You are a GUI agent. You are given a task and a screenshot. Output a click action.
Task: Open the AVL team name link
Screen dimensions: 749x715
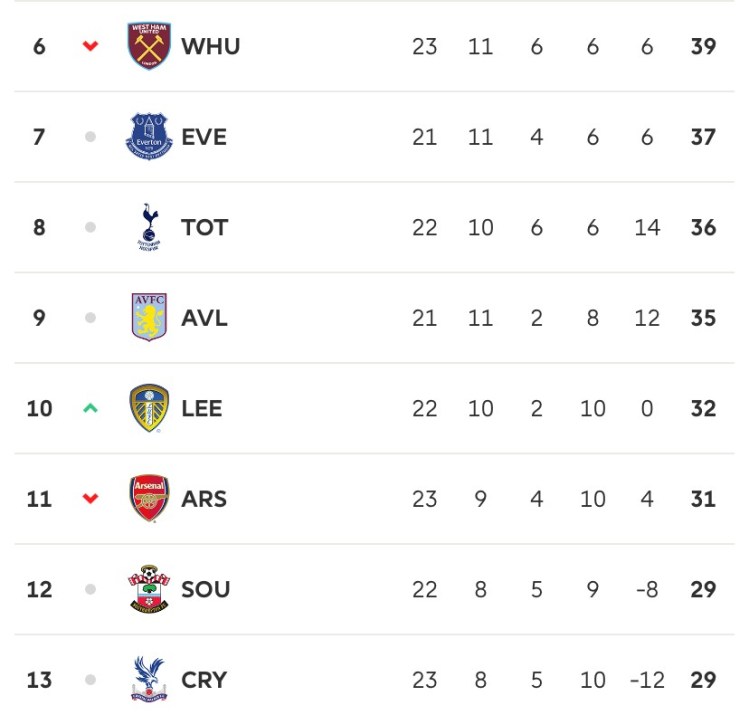(204, 318)
